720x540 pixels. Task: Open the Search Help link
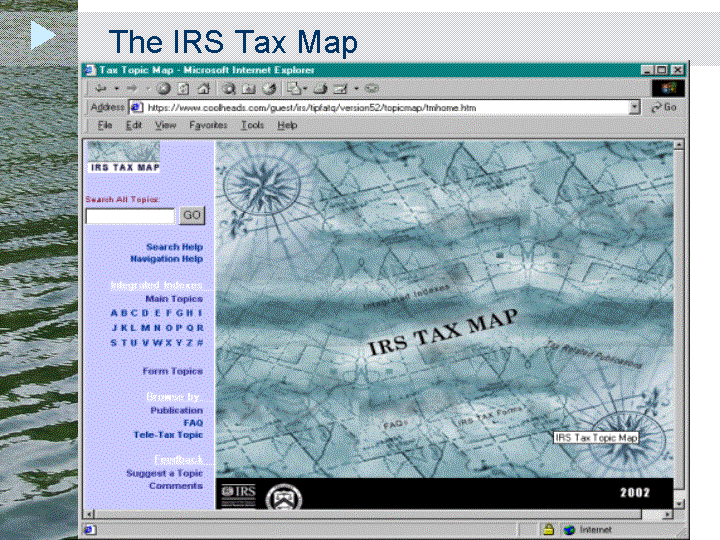[x=174, y=247]
